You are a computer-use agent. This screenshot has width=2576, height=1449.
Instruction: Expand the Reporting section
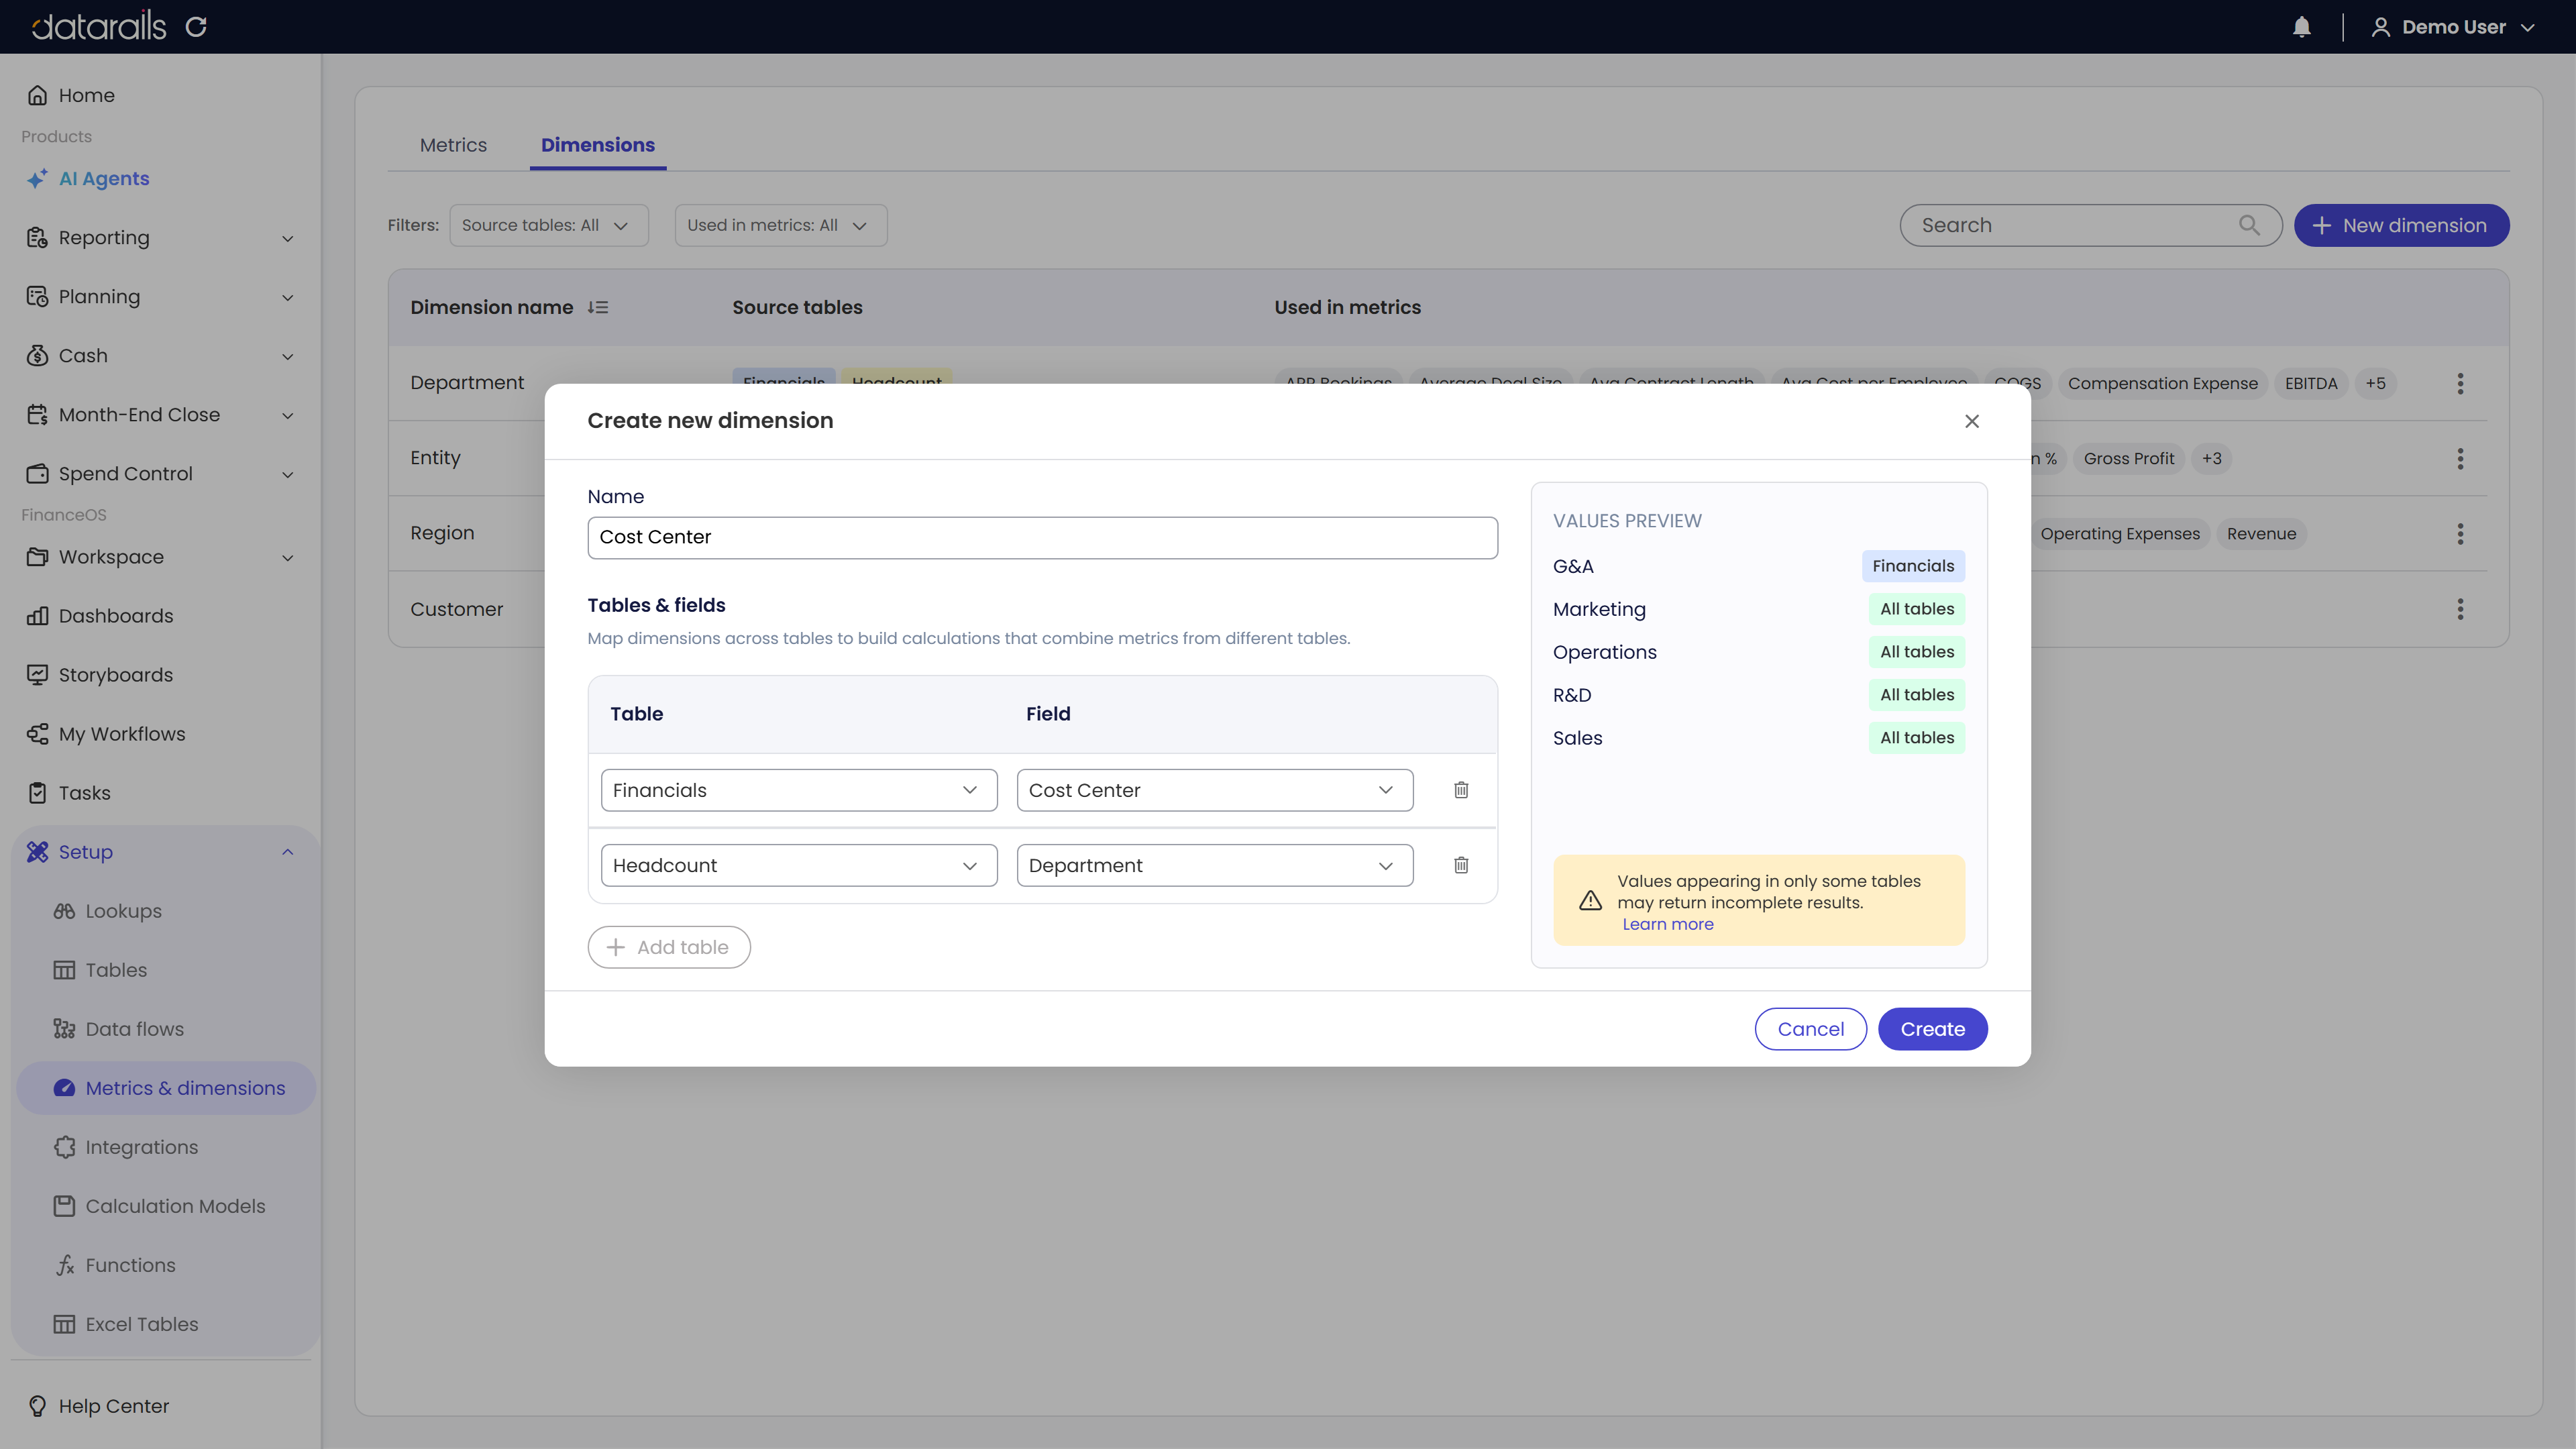pos(160,238)
